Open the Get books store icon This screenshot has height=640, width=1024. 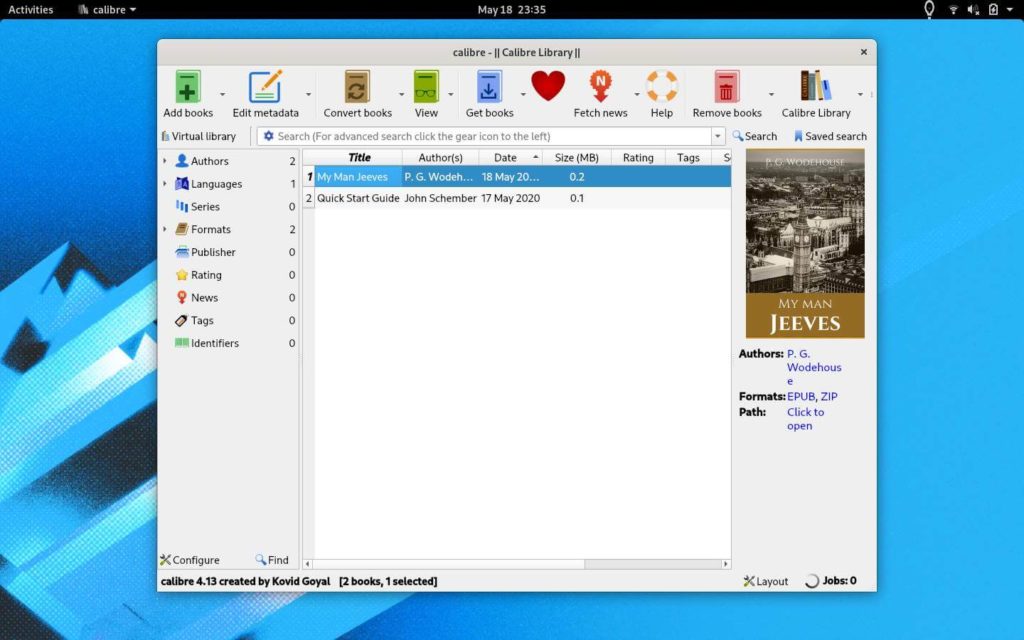coord(489,88)
